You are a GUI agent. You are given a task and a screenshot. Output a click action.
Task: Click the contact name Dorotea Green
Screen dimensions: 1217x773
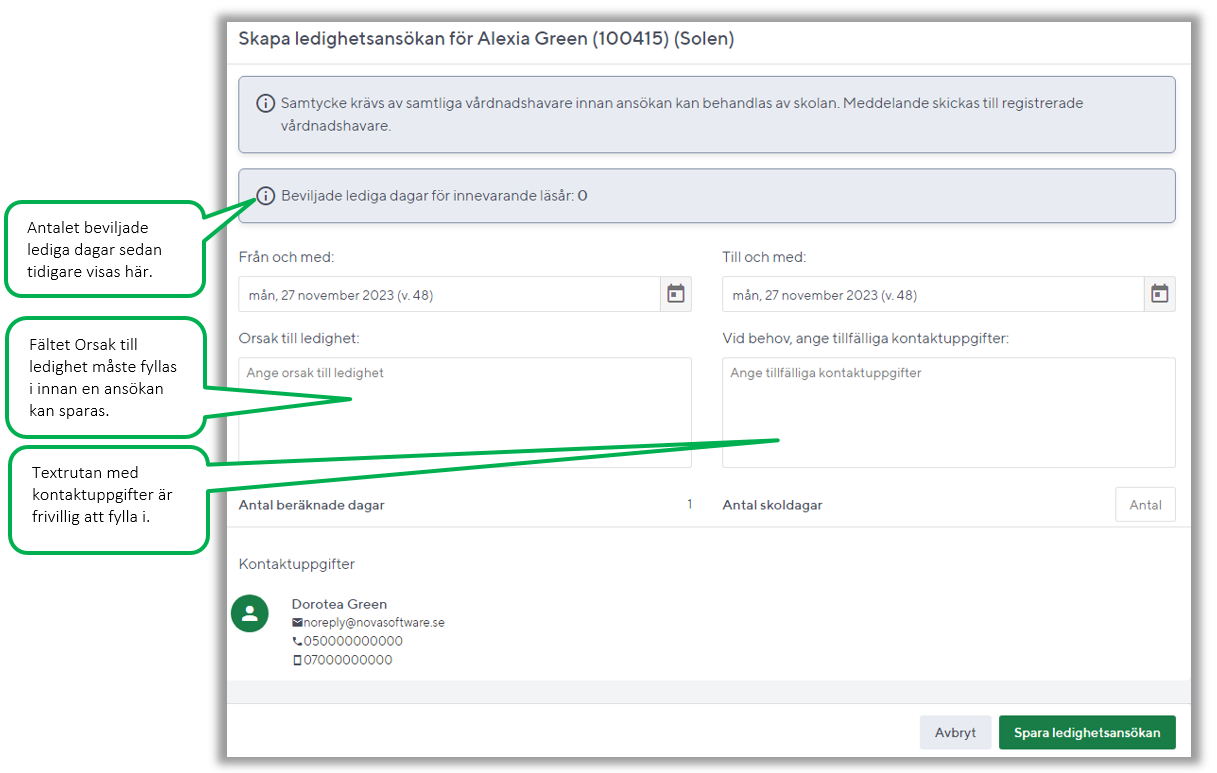click(x=339, y=604)
